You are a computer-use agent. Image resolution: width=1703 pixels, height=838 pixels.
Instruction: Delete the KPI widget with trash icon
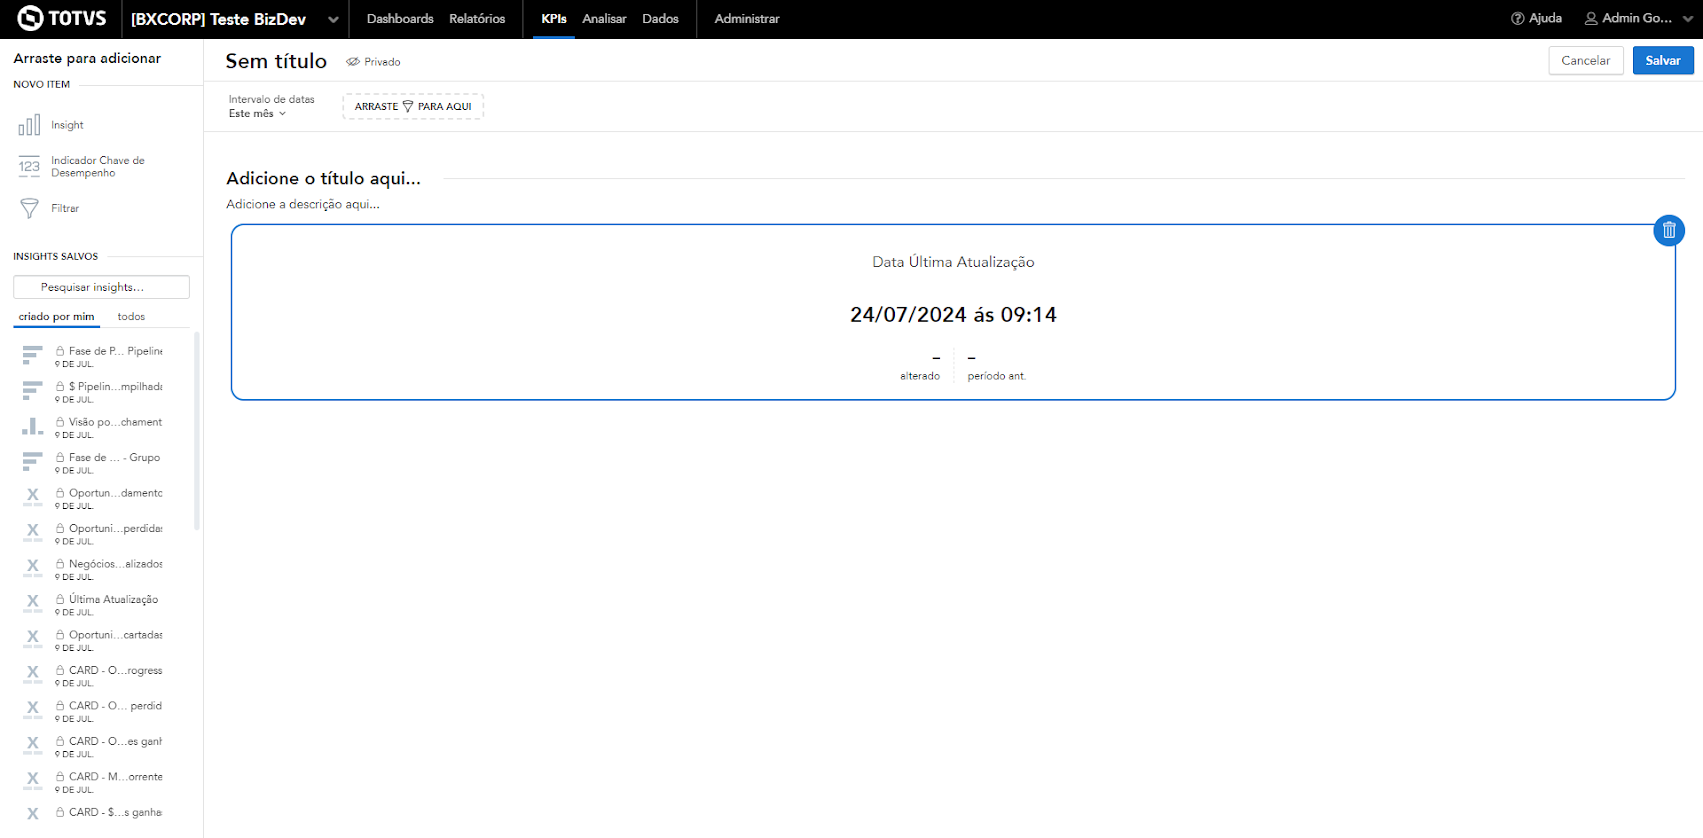pyautogui.click(x=1669, y=230)
